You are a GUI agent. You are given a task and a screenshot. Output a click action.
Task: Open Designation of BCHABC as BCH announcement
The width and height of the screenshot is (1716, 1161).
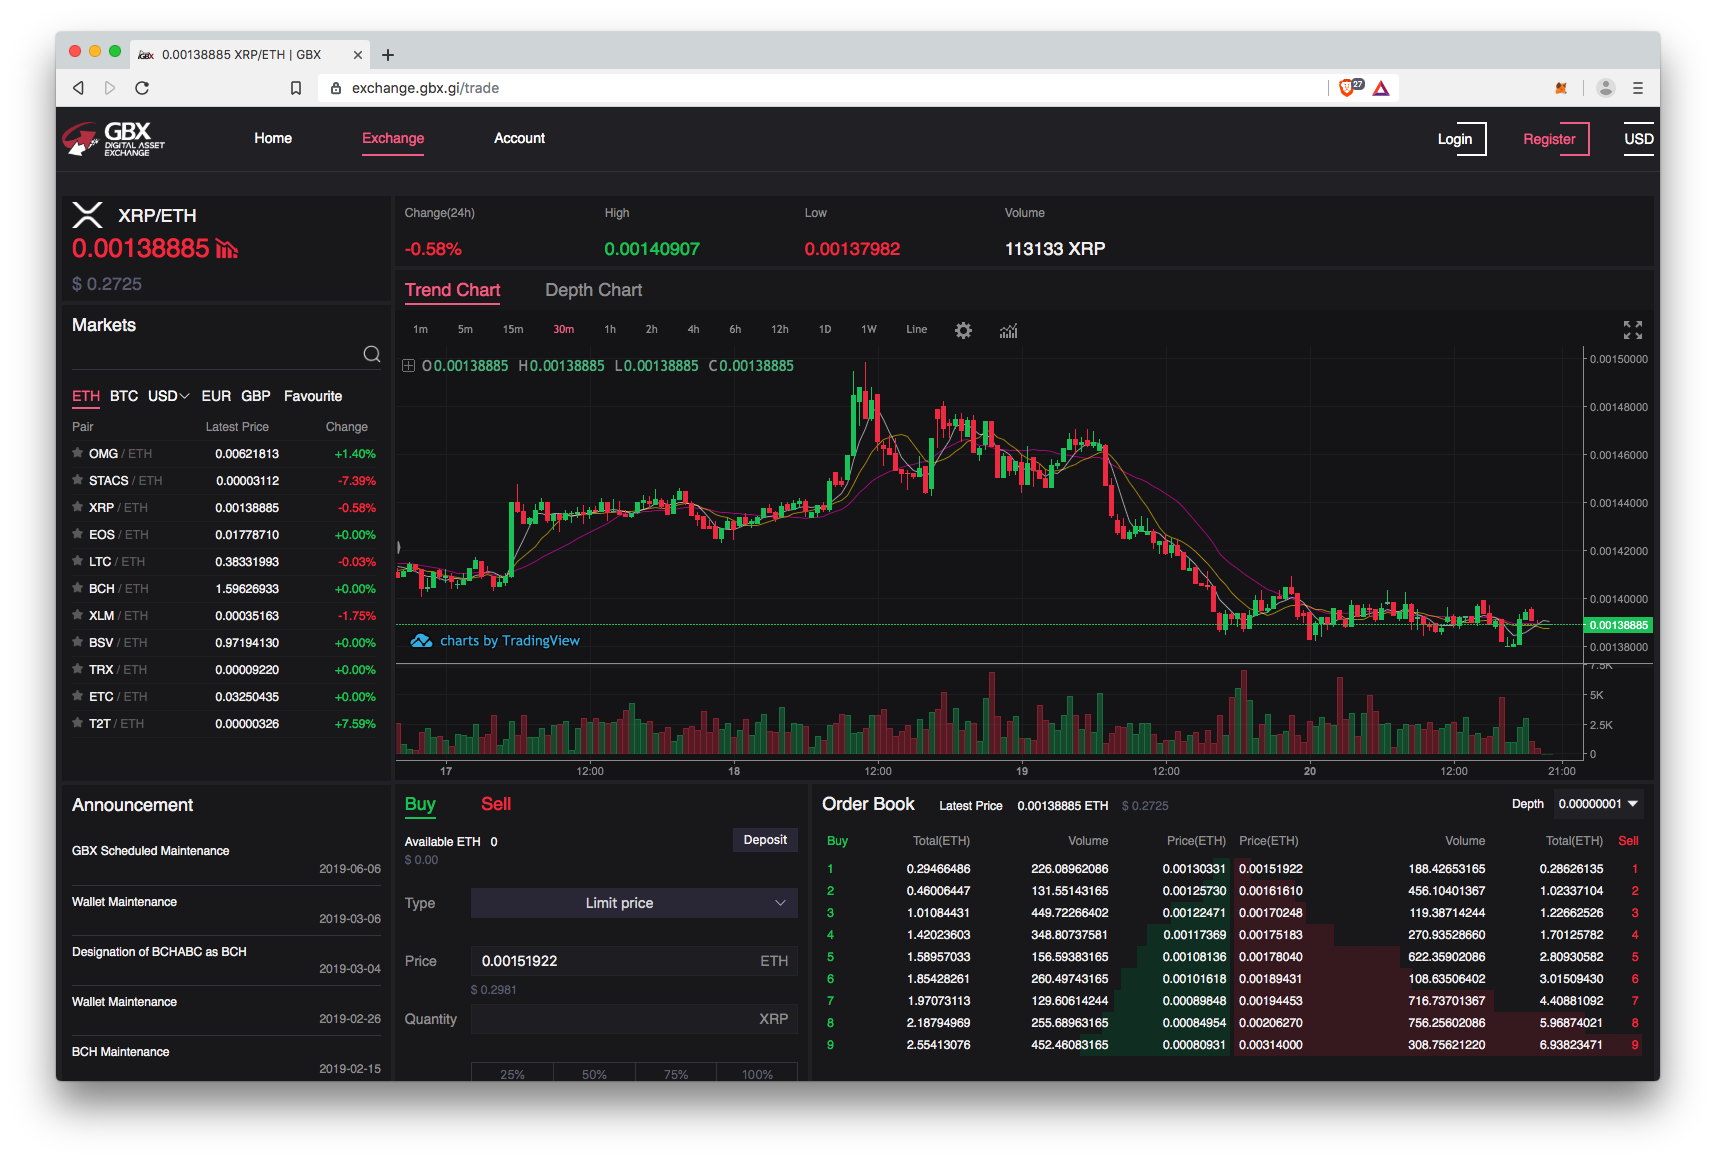[x=159, y=952]
